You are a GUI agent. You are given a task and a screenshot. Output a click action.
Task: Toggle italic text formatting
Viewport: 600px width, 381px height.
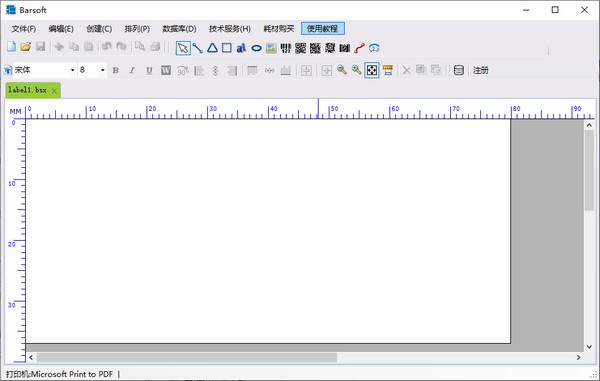(x=132, y=70)
